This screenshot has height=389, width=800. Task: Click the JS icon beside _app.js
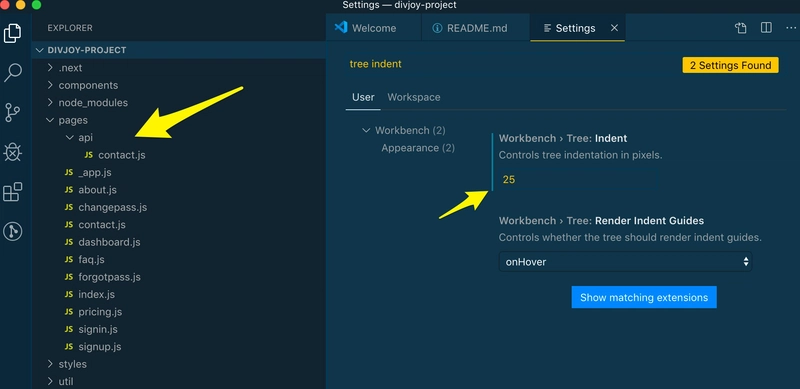[x=69, y=173]
